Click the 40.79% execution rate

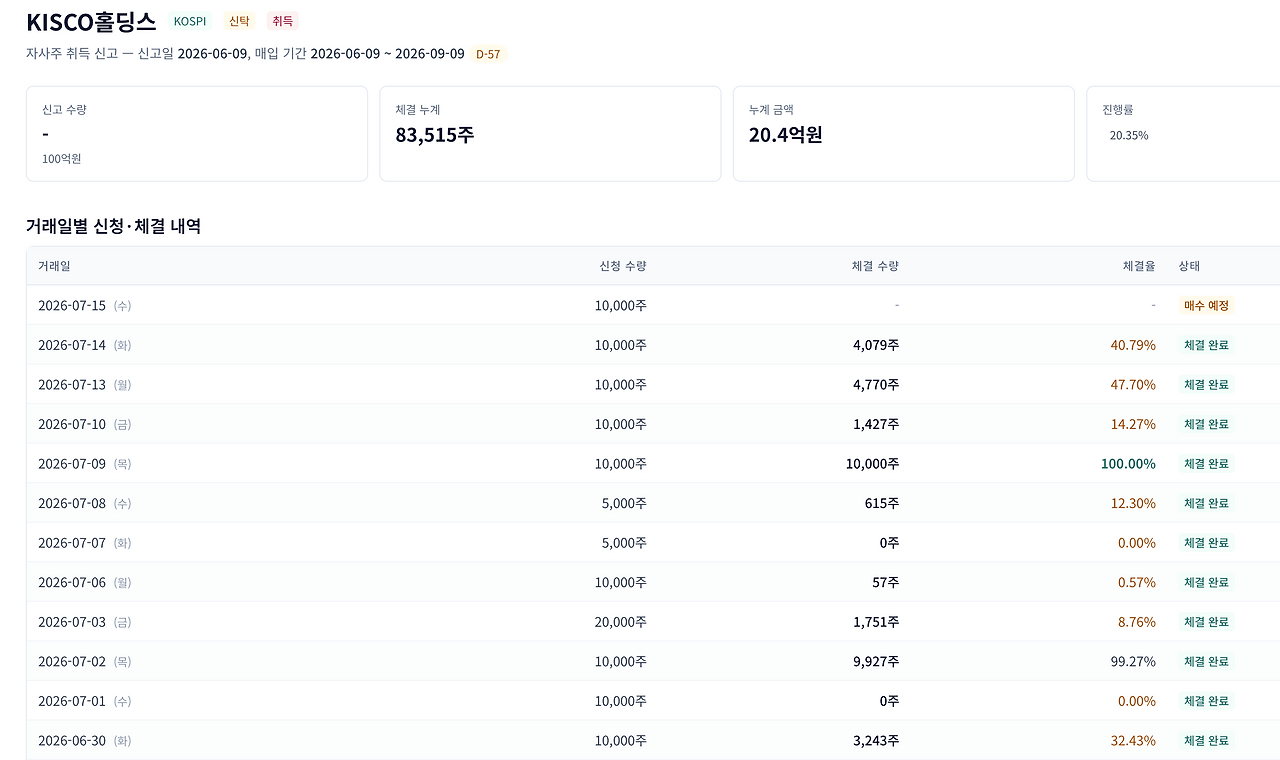1133,345
